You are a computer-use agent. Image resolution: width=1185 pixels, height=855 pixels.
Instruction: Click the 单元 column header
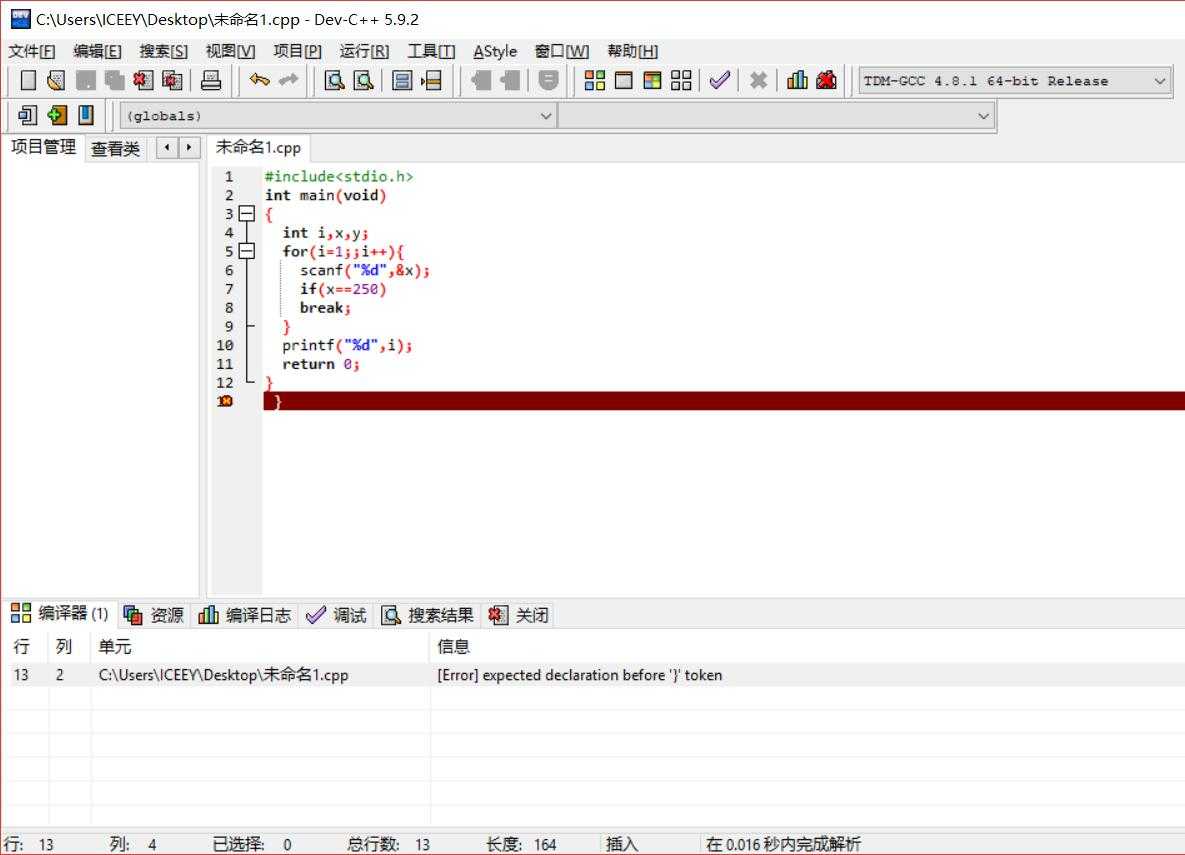[115, 646]
